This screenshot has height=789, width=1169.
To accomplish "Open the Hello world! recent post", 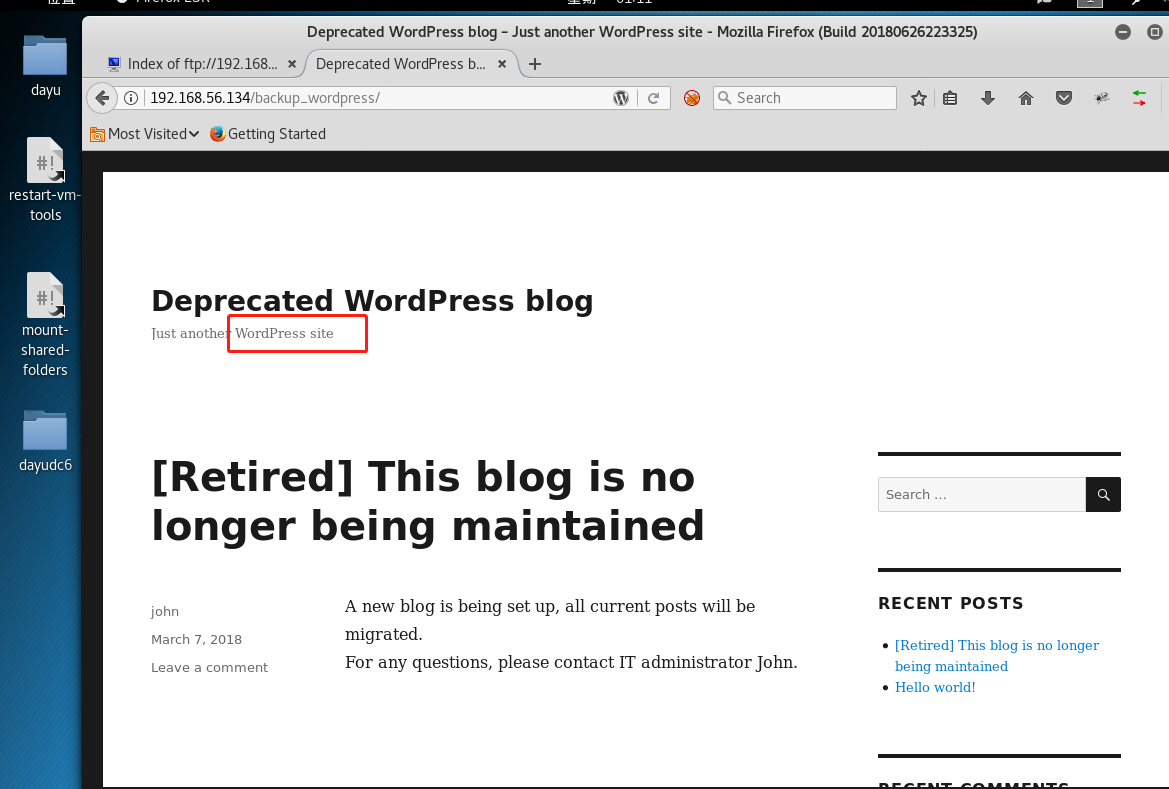I will click(x=935, y=687).
